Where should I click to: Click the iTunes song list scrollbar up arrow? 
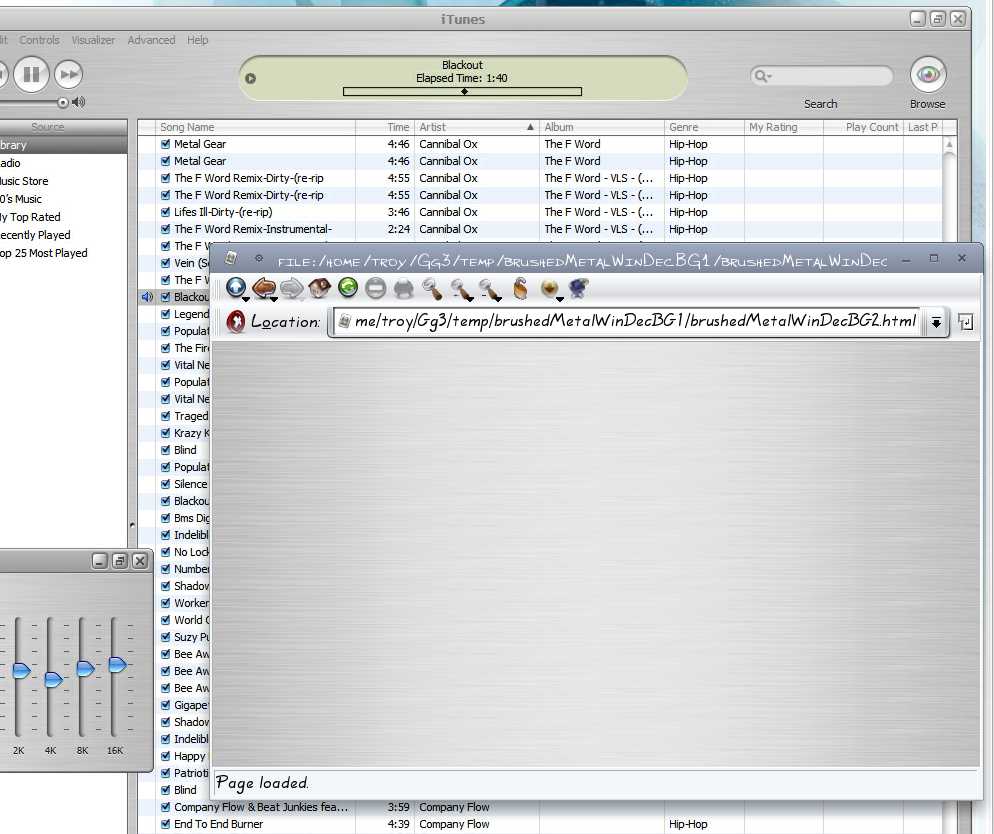949,144
